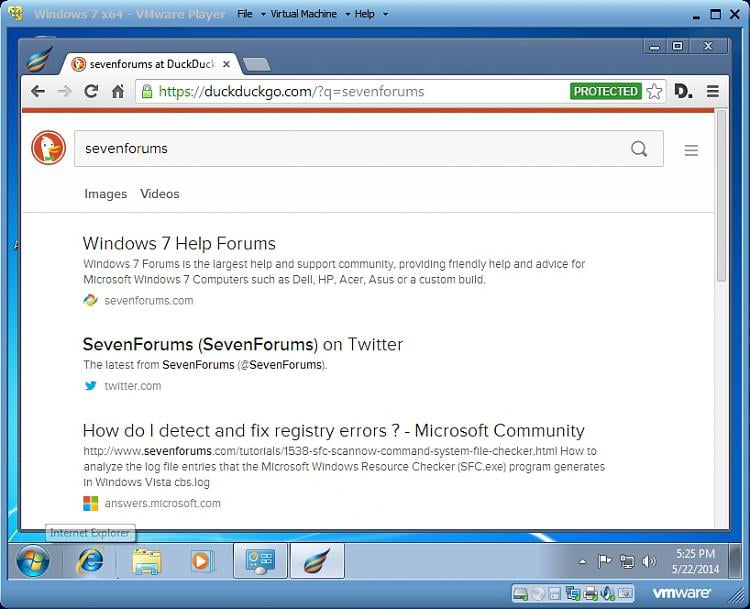Click the Microsoft logo favicon
This screenshot has width=750, height=609.
[x=90, y=503]
